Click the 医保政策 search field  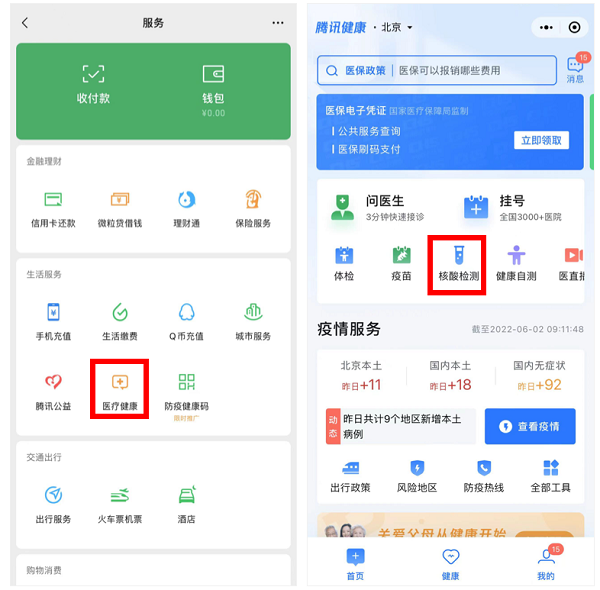pos(437,70)
